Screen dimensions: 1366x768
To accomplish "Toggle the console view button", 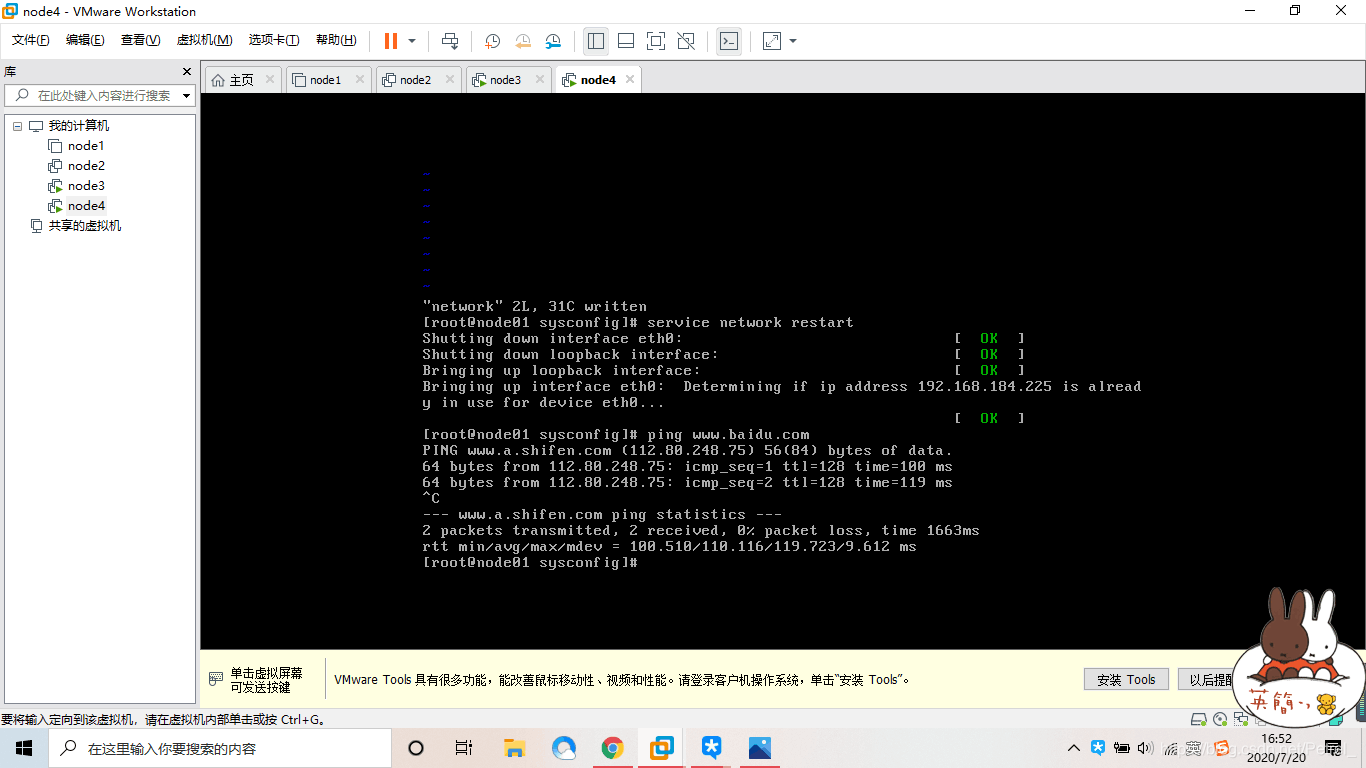I will [x=729, y=41].
